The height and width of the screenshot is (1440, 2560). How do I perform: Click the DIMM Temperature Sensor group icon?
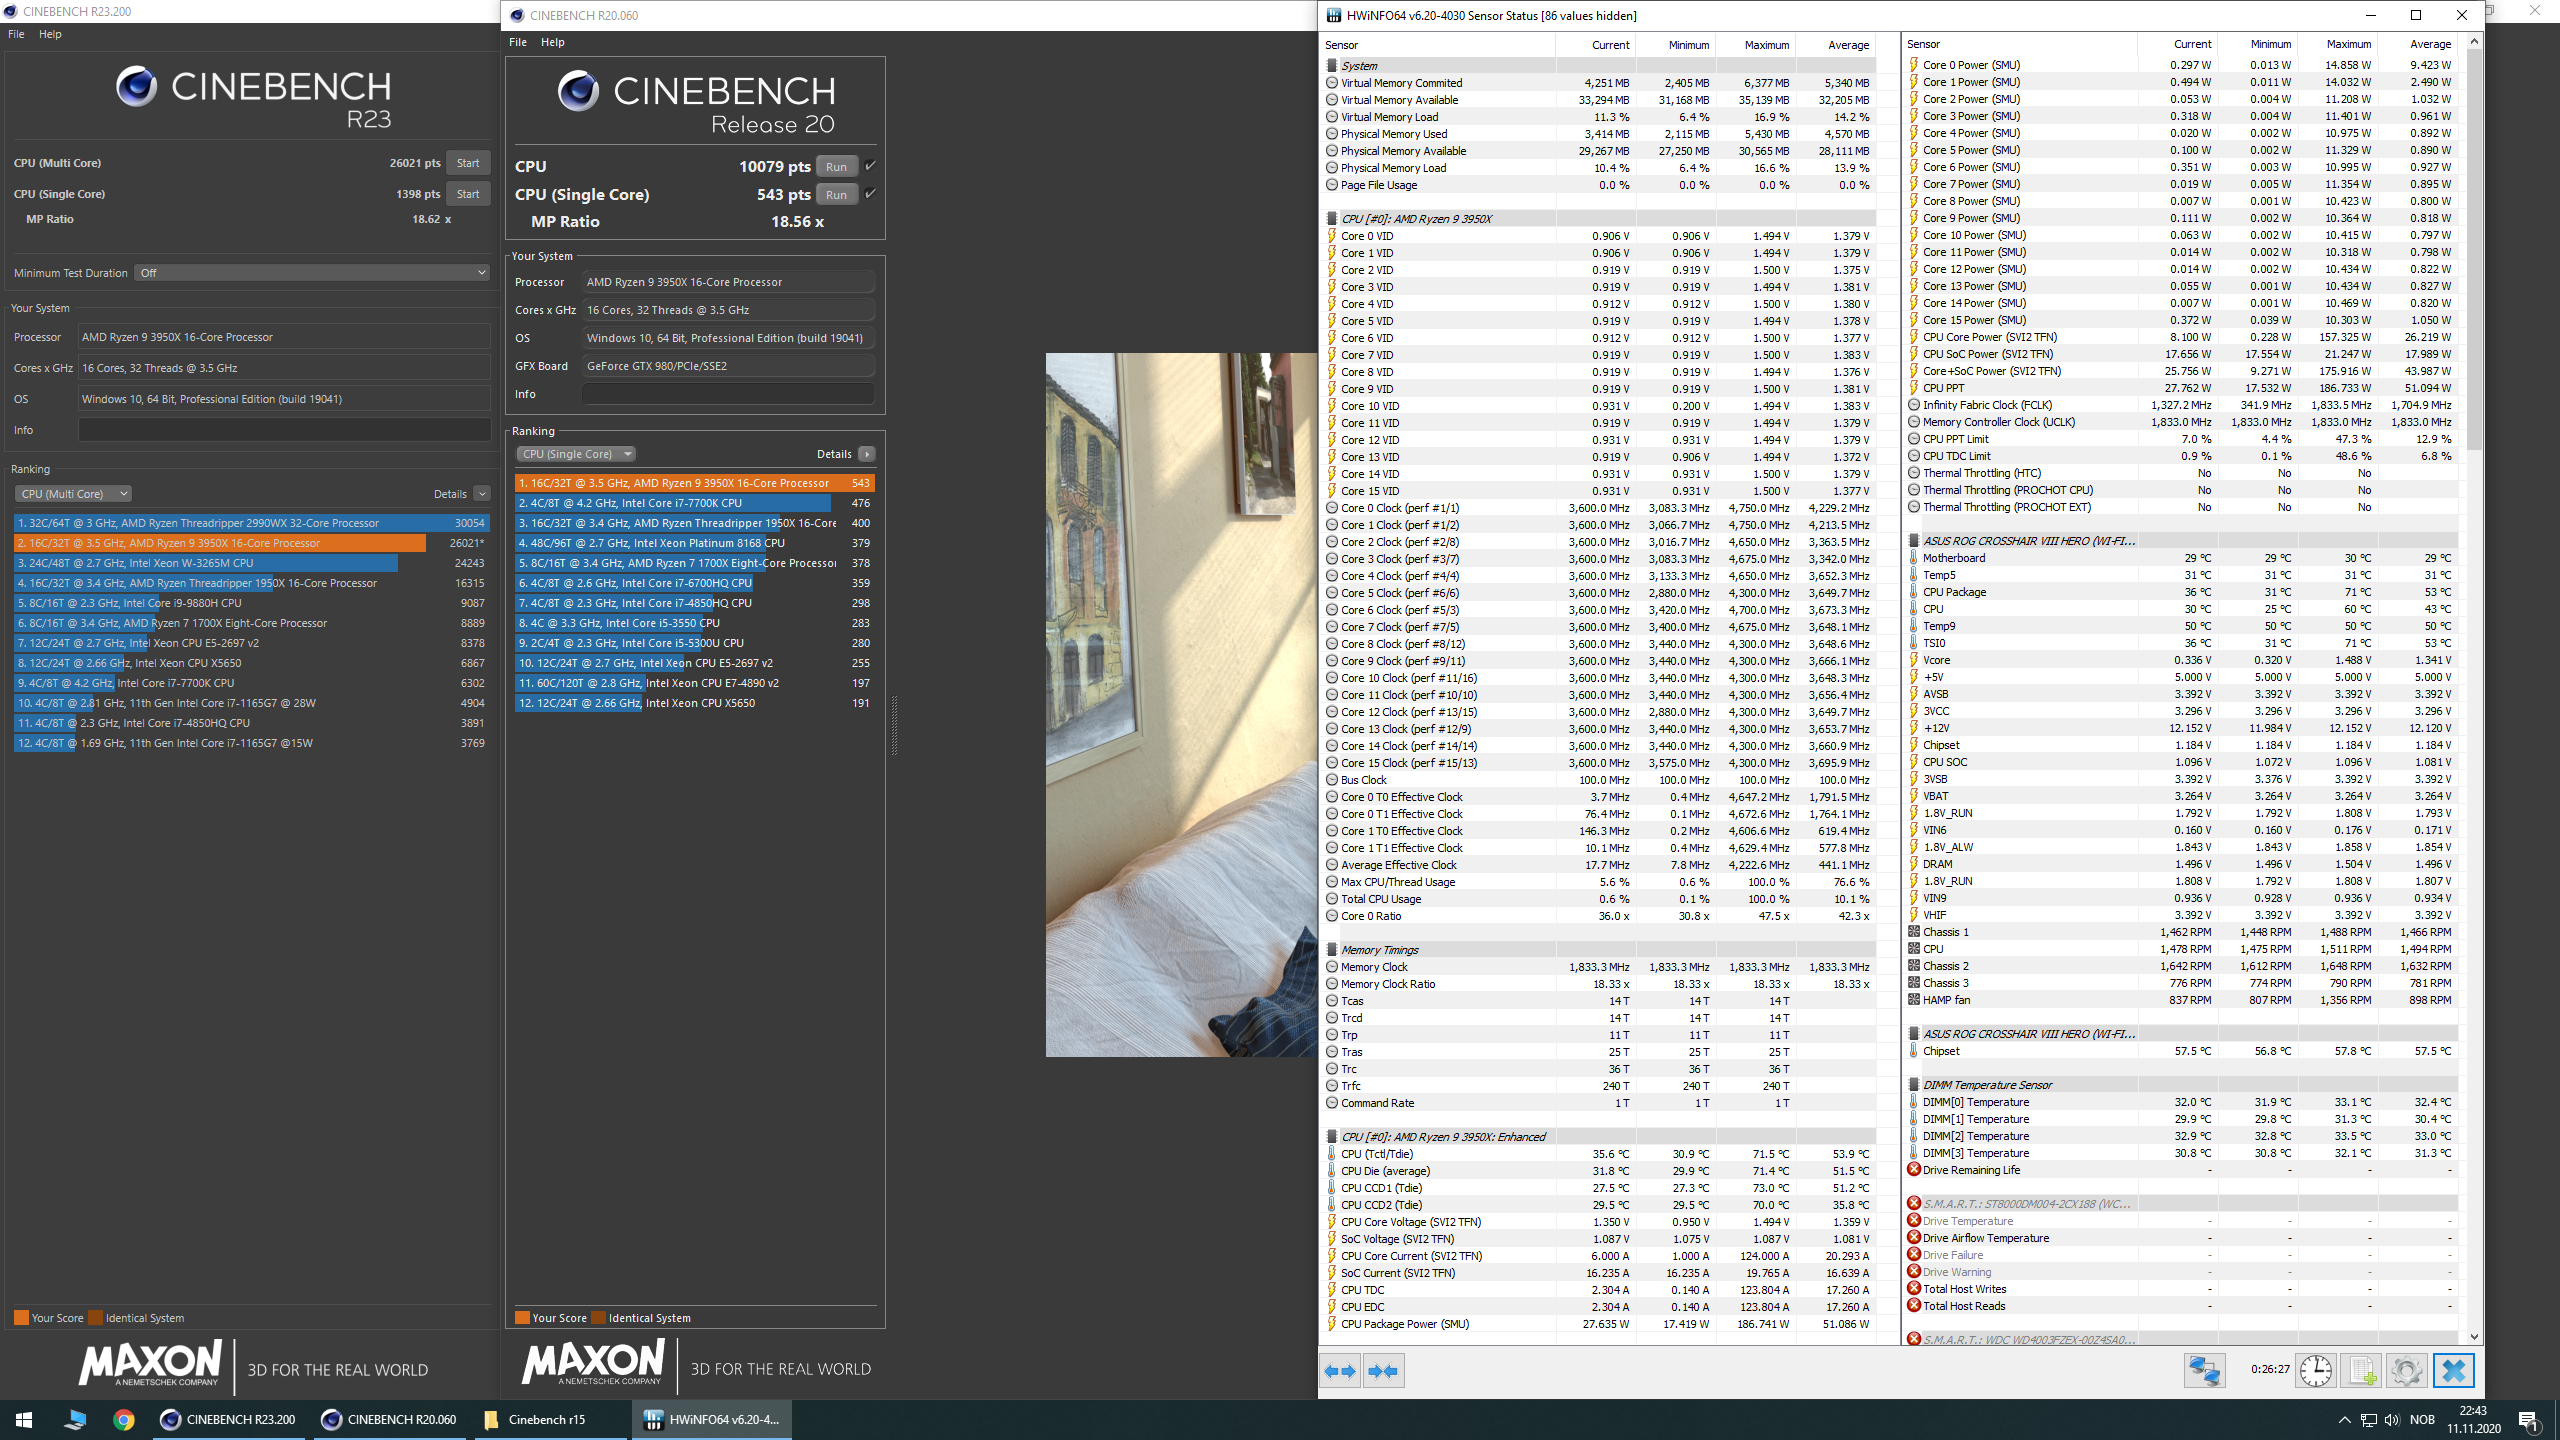1914,1085
